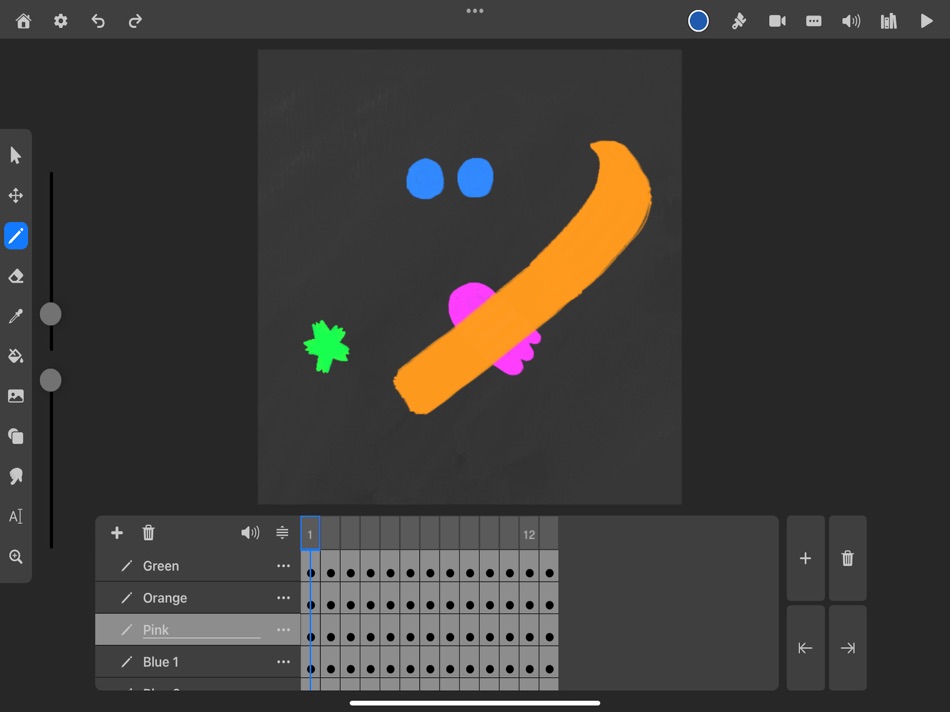The height and width of the screenshot is (712, 950).
Task: Tap the green star shape on canvas
Action: (x=327, y=346)
